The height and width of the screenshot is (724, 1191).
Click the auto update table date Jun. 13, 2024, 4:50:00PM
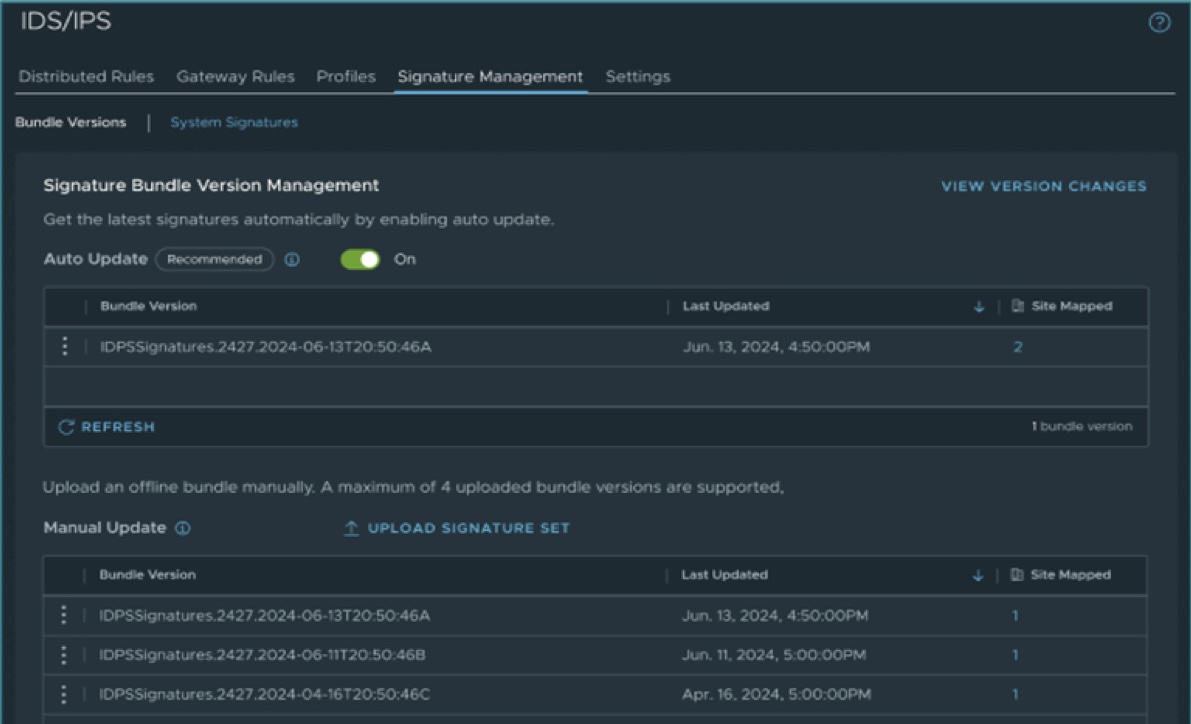pyautogui.click(x=776, y=347)
